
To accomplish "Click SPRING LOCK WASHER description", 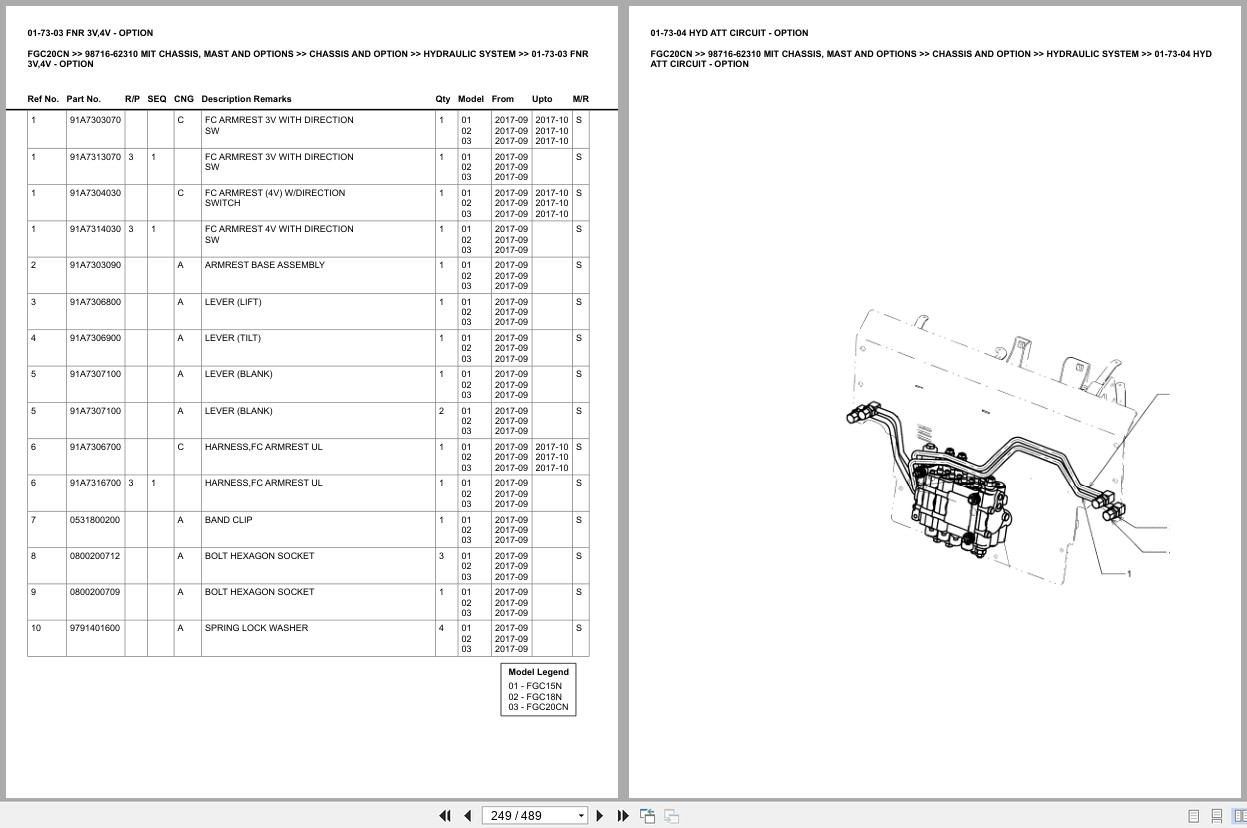I will pyautogui.click(x=256, y=628).
